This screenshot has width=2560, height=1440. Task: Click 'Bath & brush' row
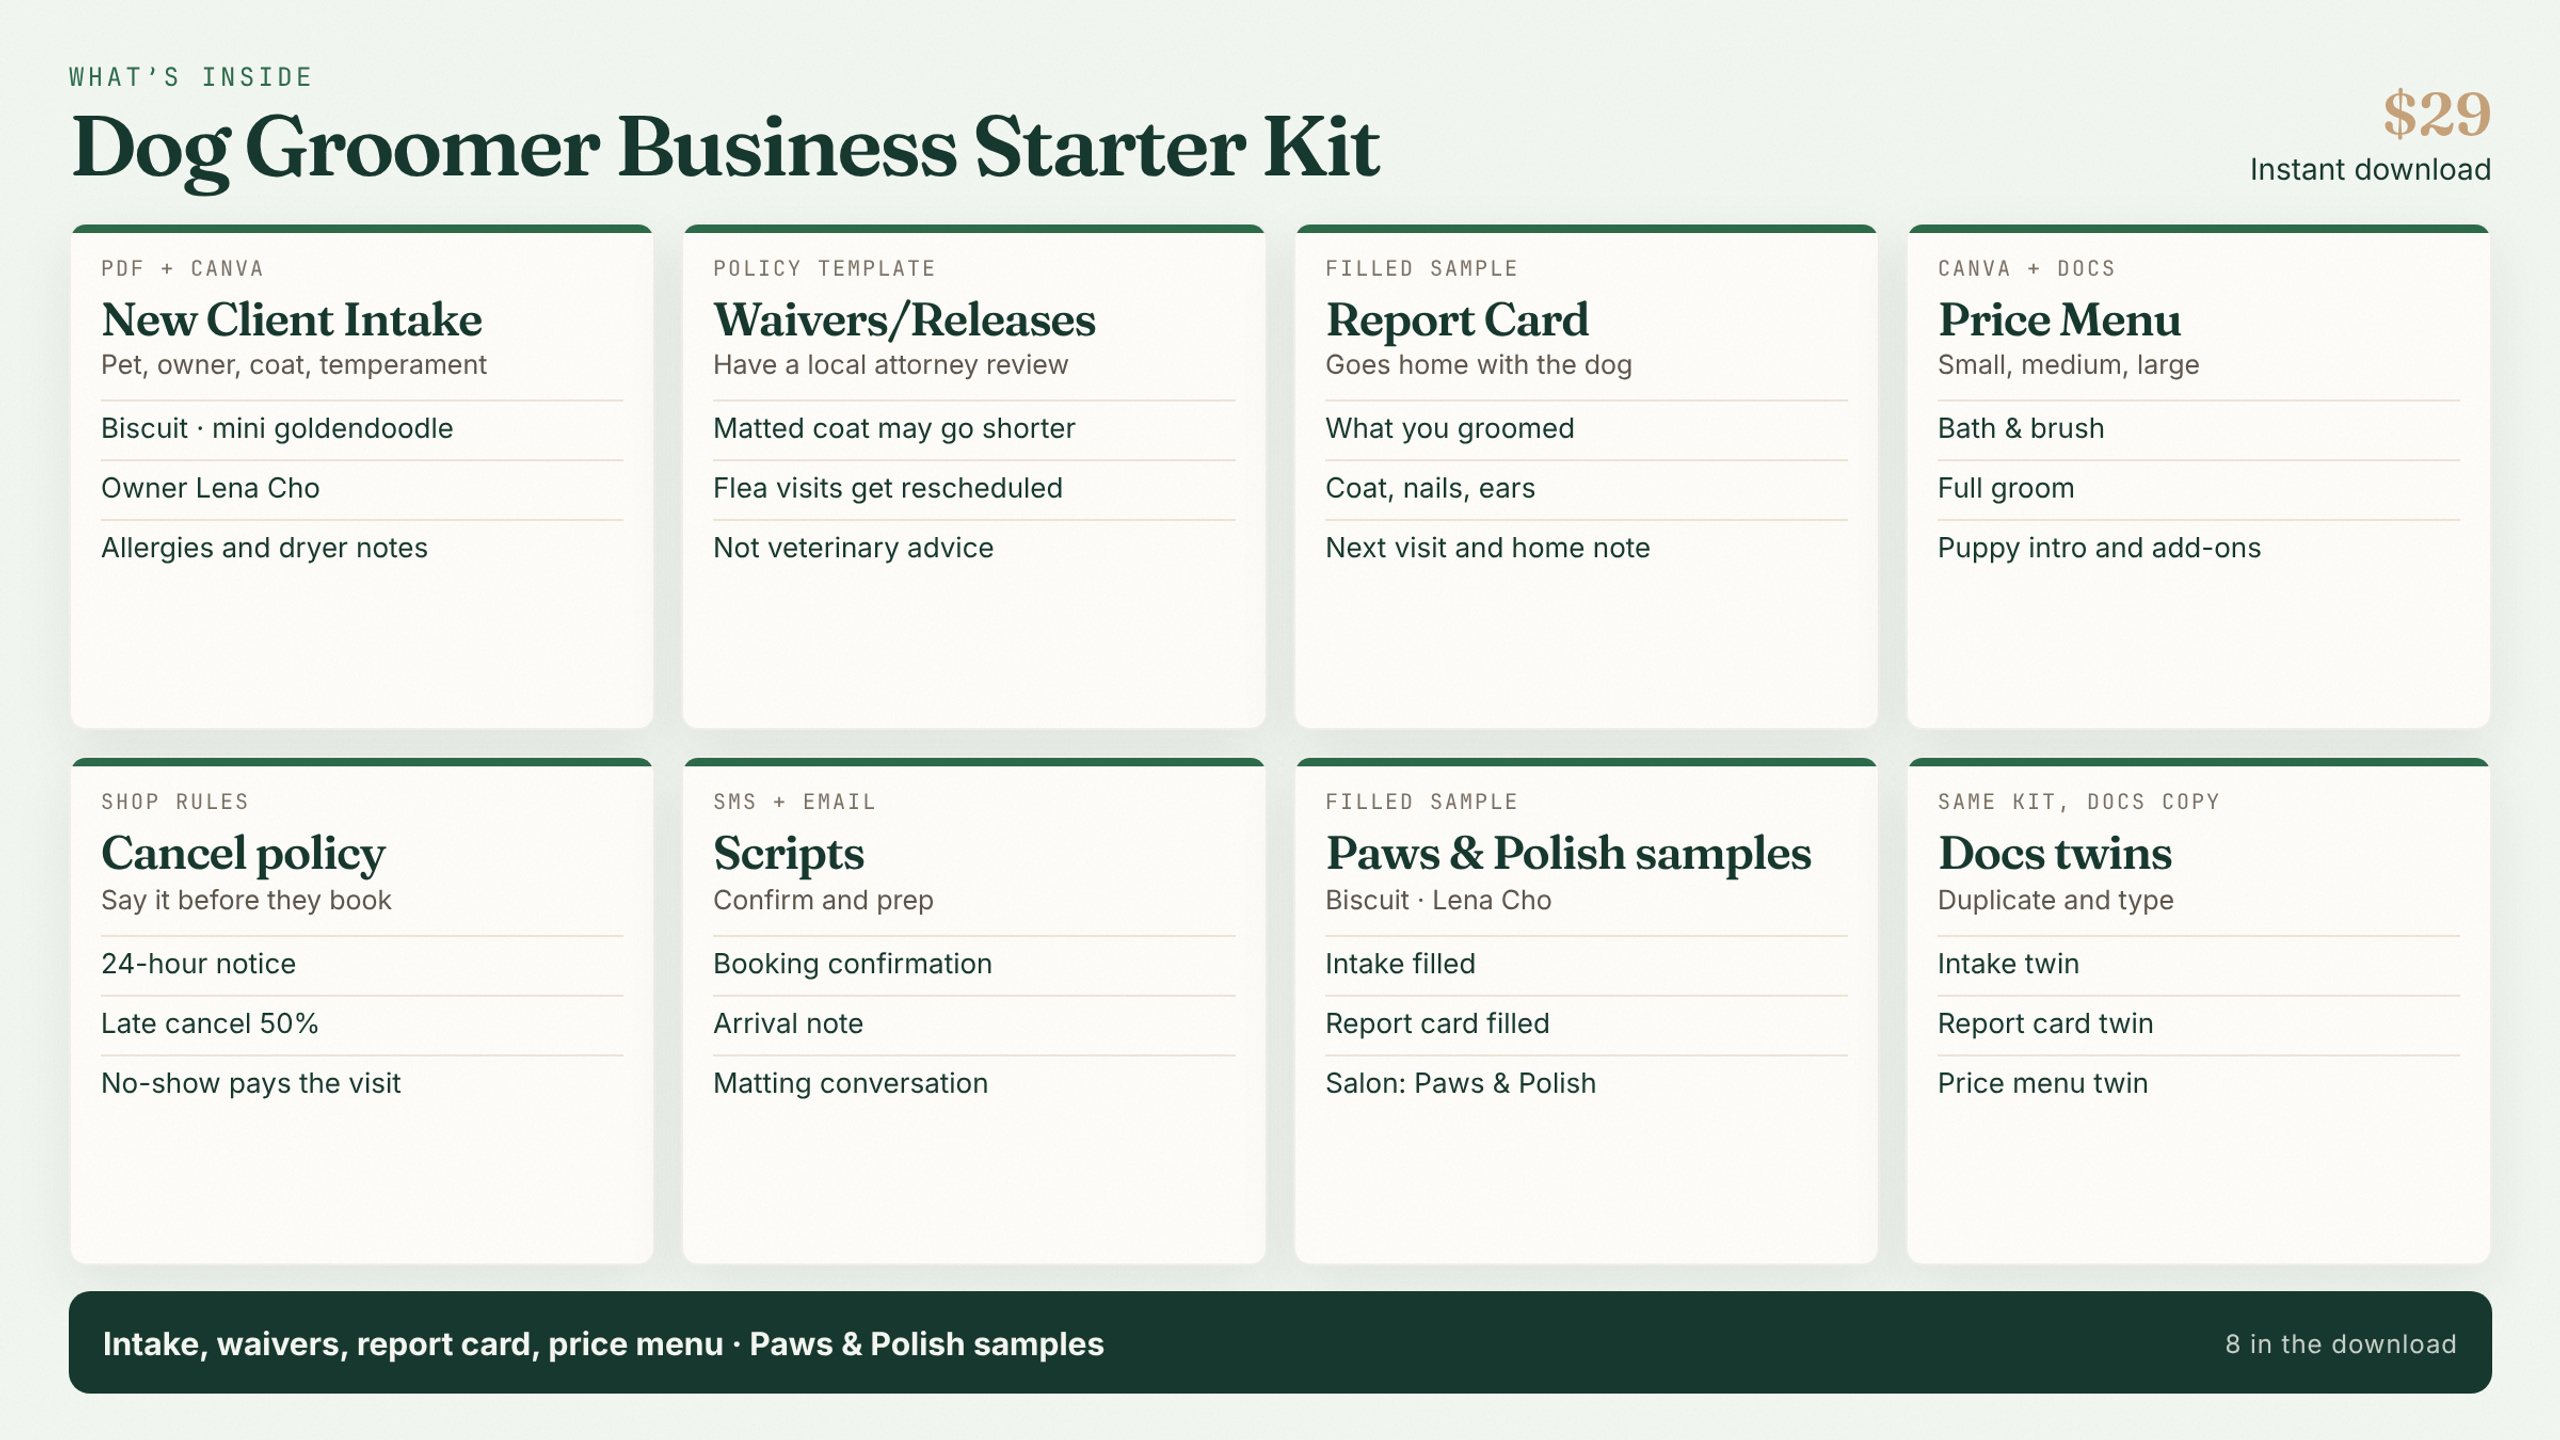(2199, 429)
